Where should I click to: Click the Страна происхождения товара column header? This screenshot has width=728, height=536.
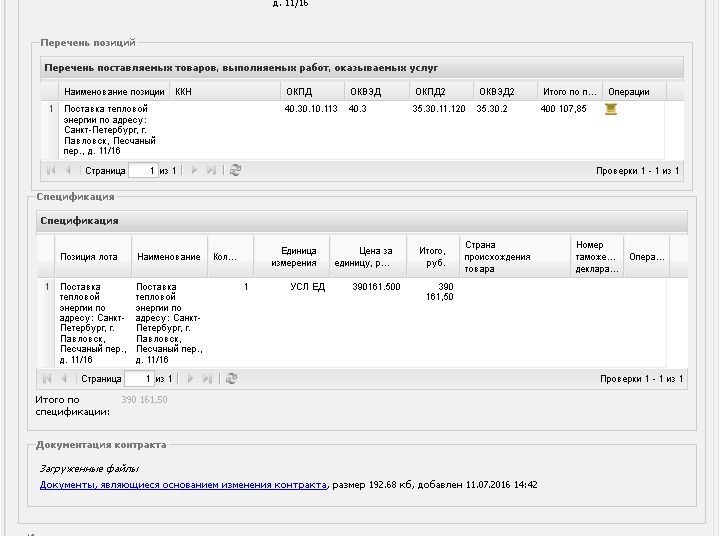pos(515,256)
